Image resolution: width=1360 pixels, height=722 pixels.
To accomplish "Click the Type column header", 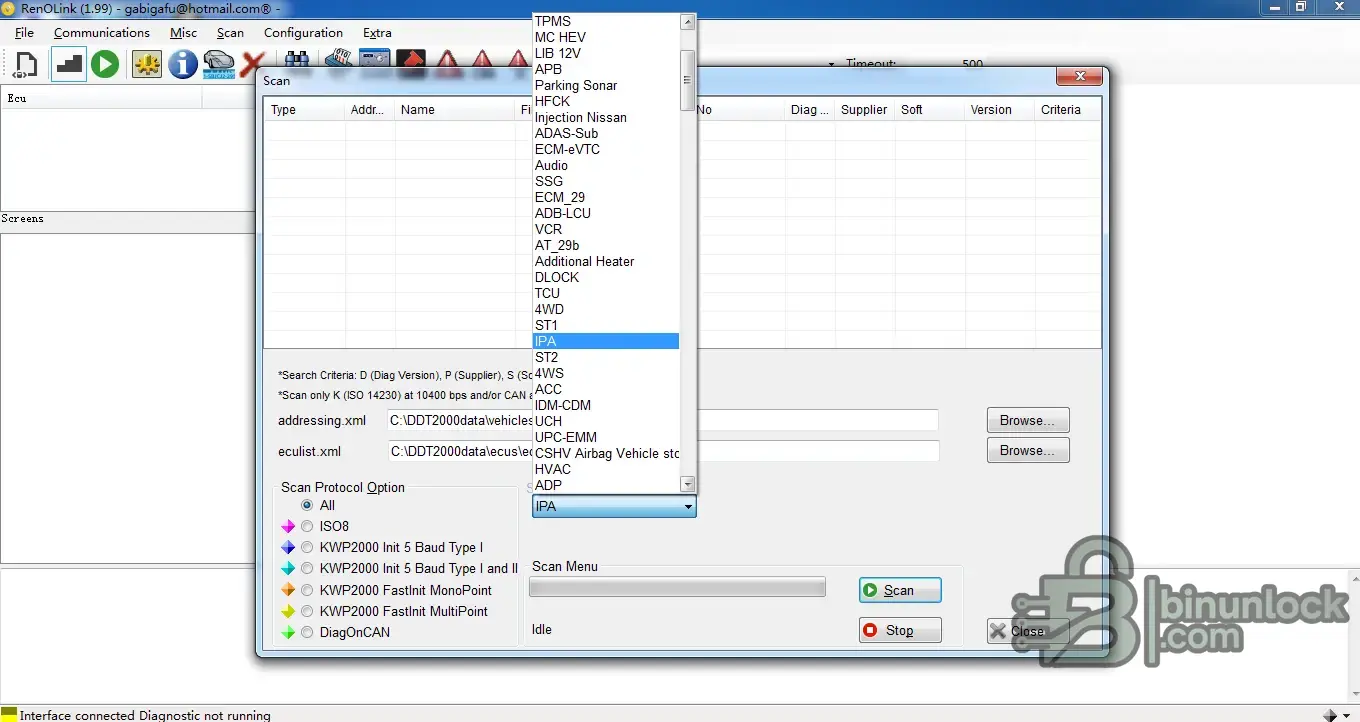I will (x=305, y=110).
